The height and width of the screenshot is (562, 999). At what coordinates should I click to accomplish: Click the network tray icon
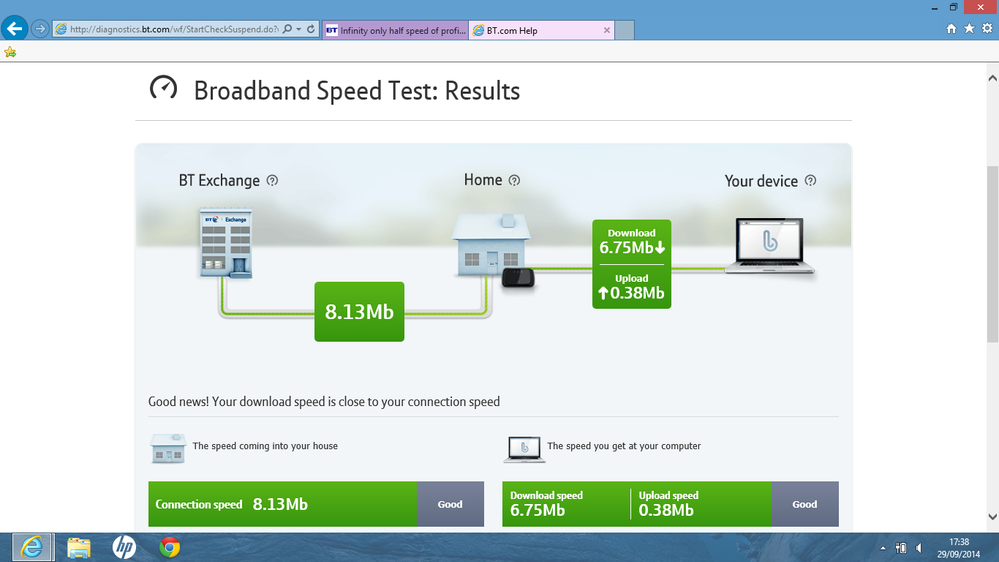(901, 548)
